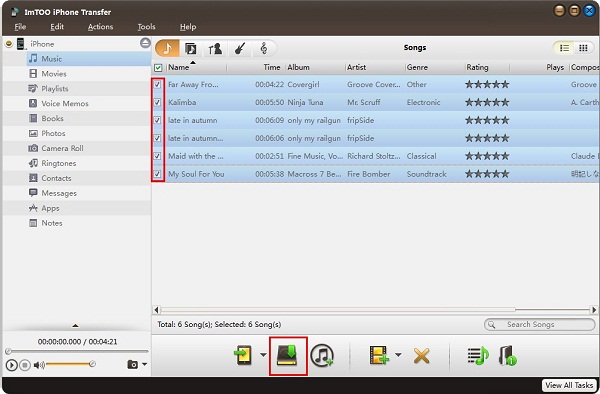The width and height of the screenshot is (600, 394).
Task: Uncheck the 00:06:09 late in autumn checkbox
Action: (157, 120)
